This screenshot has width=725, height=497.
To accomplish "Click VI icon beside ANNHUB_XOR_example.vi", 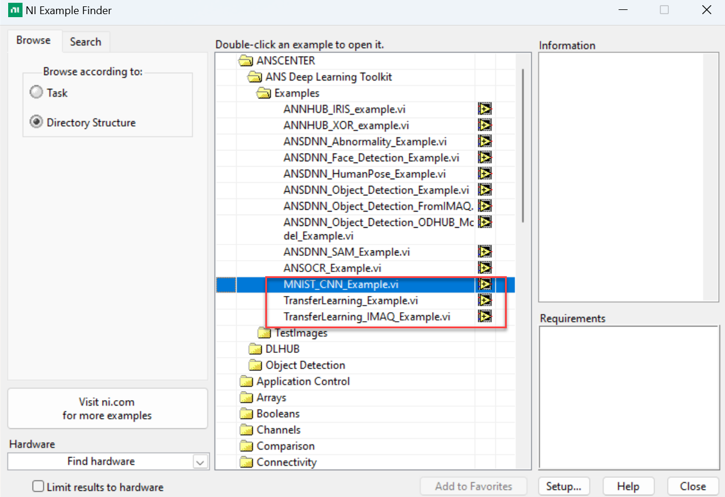I will click(485, 125).
